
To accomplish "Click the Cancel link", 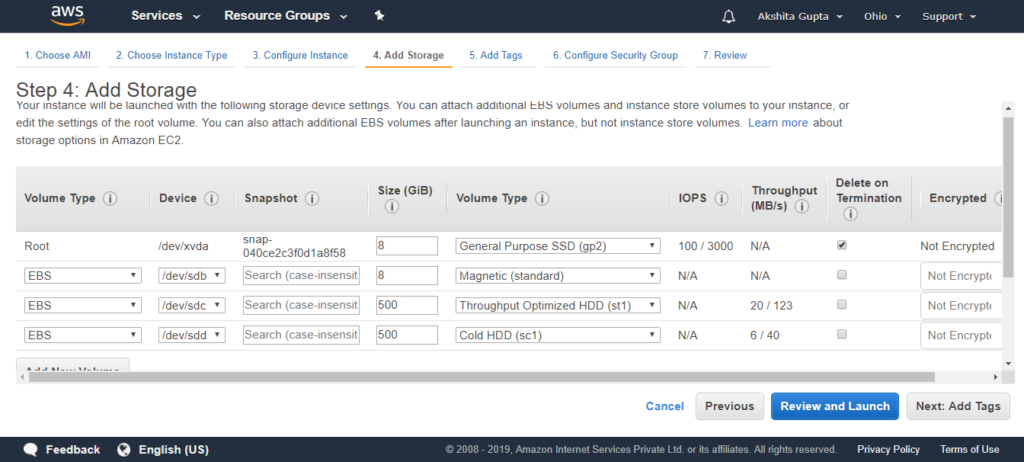I will (x=665, y=406).
